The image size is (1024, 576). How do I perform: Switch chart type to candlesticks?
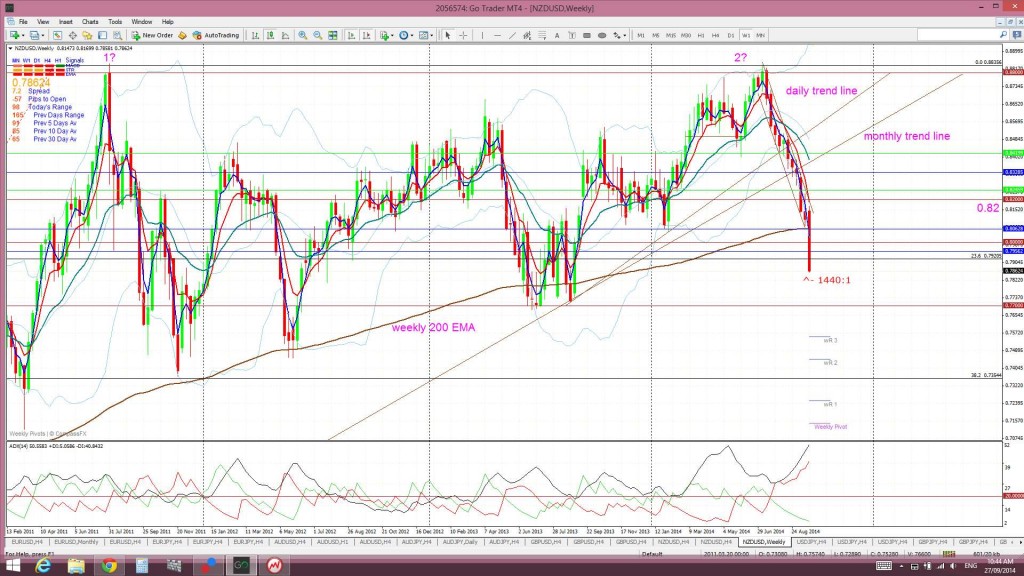(x=270, y=35)
